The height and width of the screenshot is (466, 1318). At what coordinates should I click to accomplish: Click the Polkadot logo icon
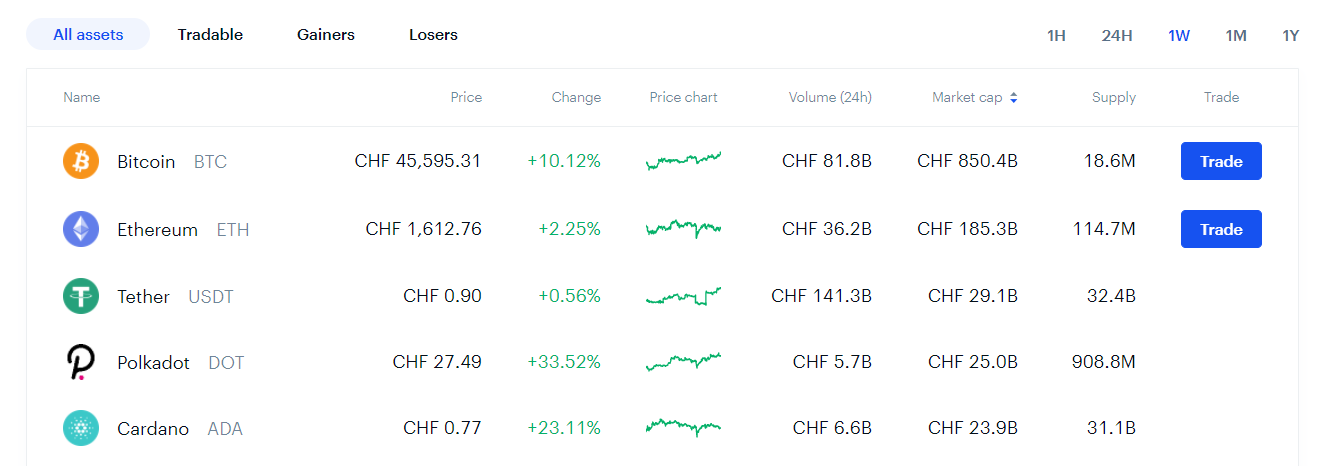pos(81,362)
